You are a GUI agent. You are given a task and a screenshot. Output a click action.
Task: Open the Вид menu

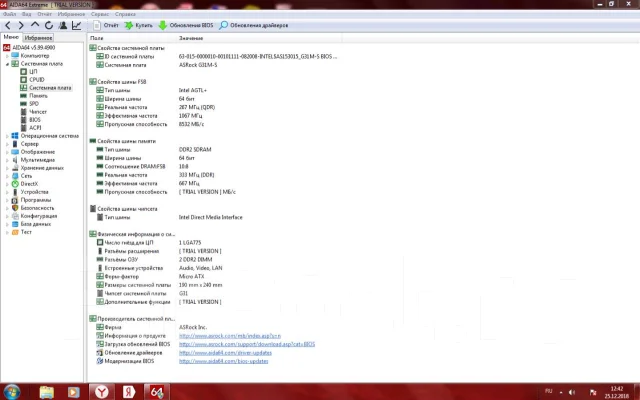tap(27, 14)
